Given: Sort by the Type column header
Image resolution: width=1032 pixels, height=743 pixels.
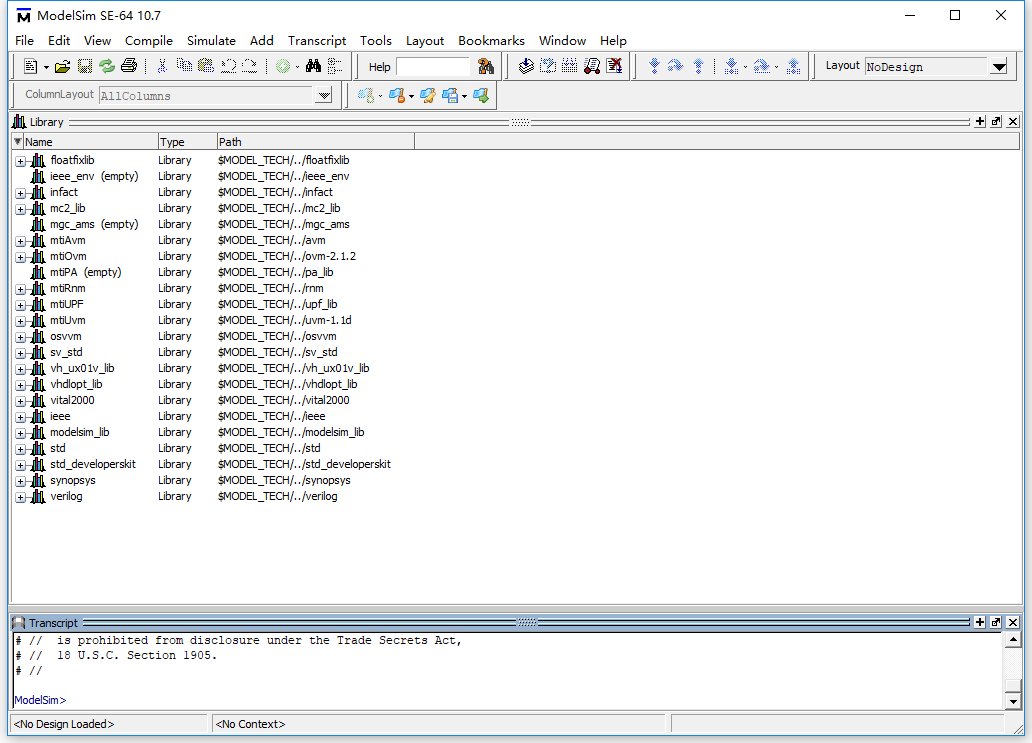Looking at the screenshot, I should (188, 141).
